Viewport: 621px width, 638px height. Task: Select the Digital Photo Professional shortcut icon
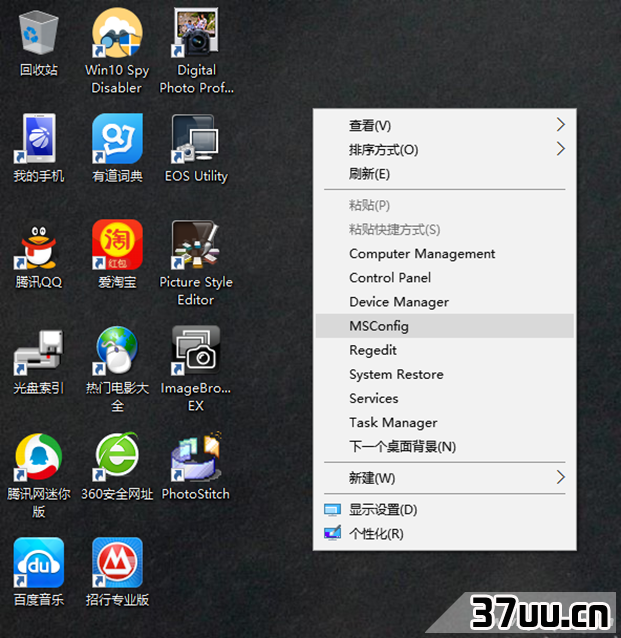click(196, 32)
